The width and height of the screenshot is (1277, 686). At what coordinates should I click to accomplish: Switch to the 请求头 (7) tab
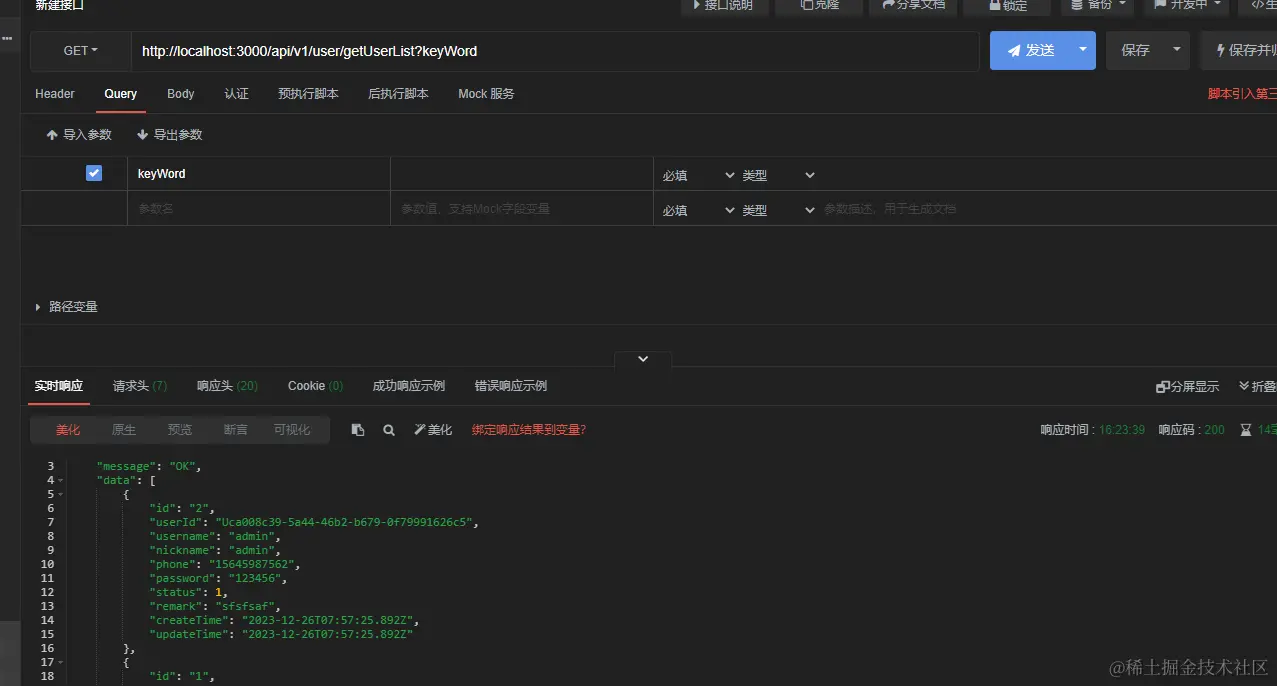[x=140, y=386]
